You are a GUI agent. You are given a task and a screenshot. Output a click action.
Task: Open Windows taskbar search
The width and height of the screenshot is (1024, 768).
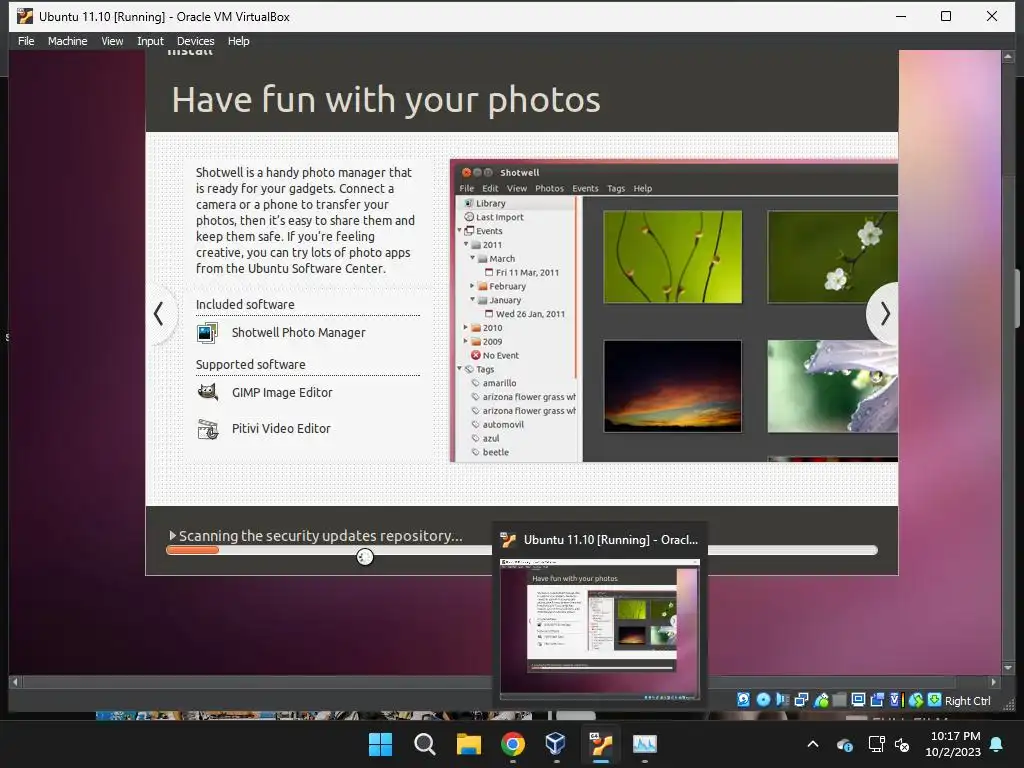click(x=424, y=744)
